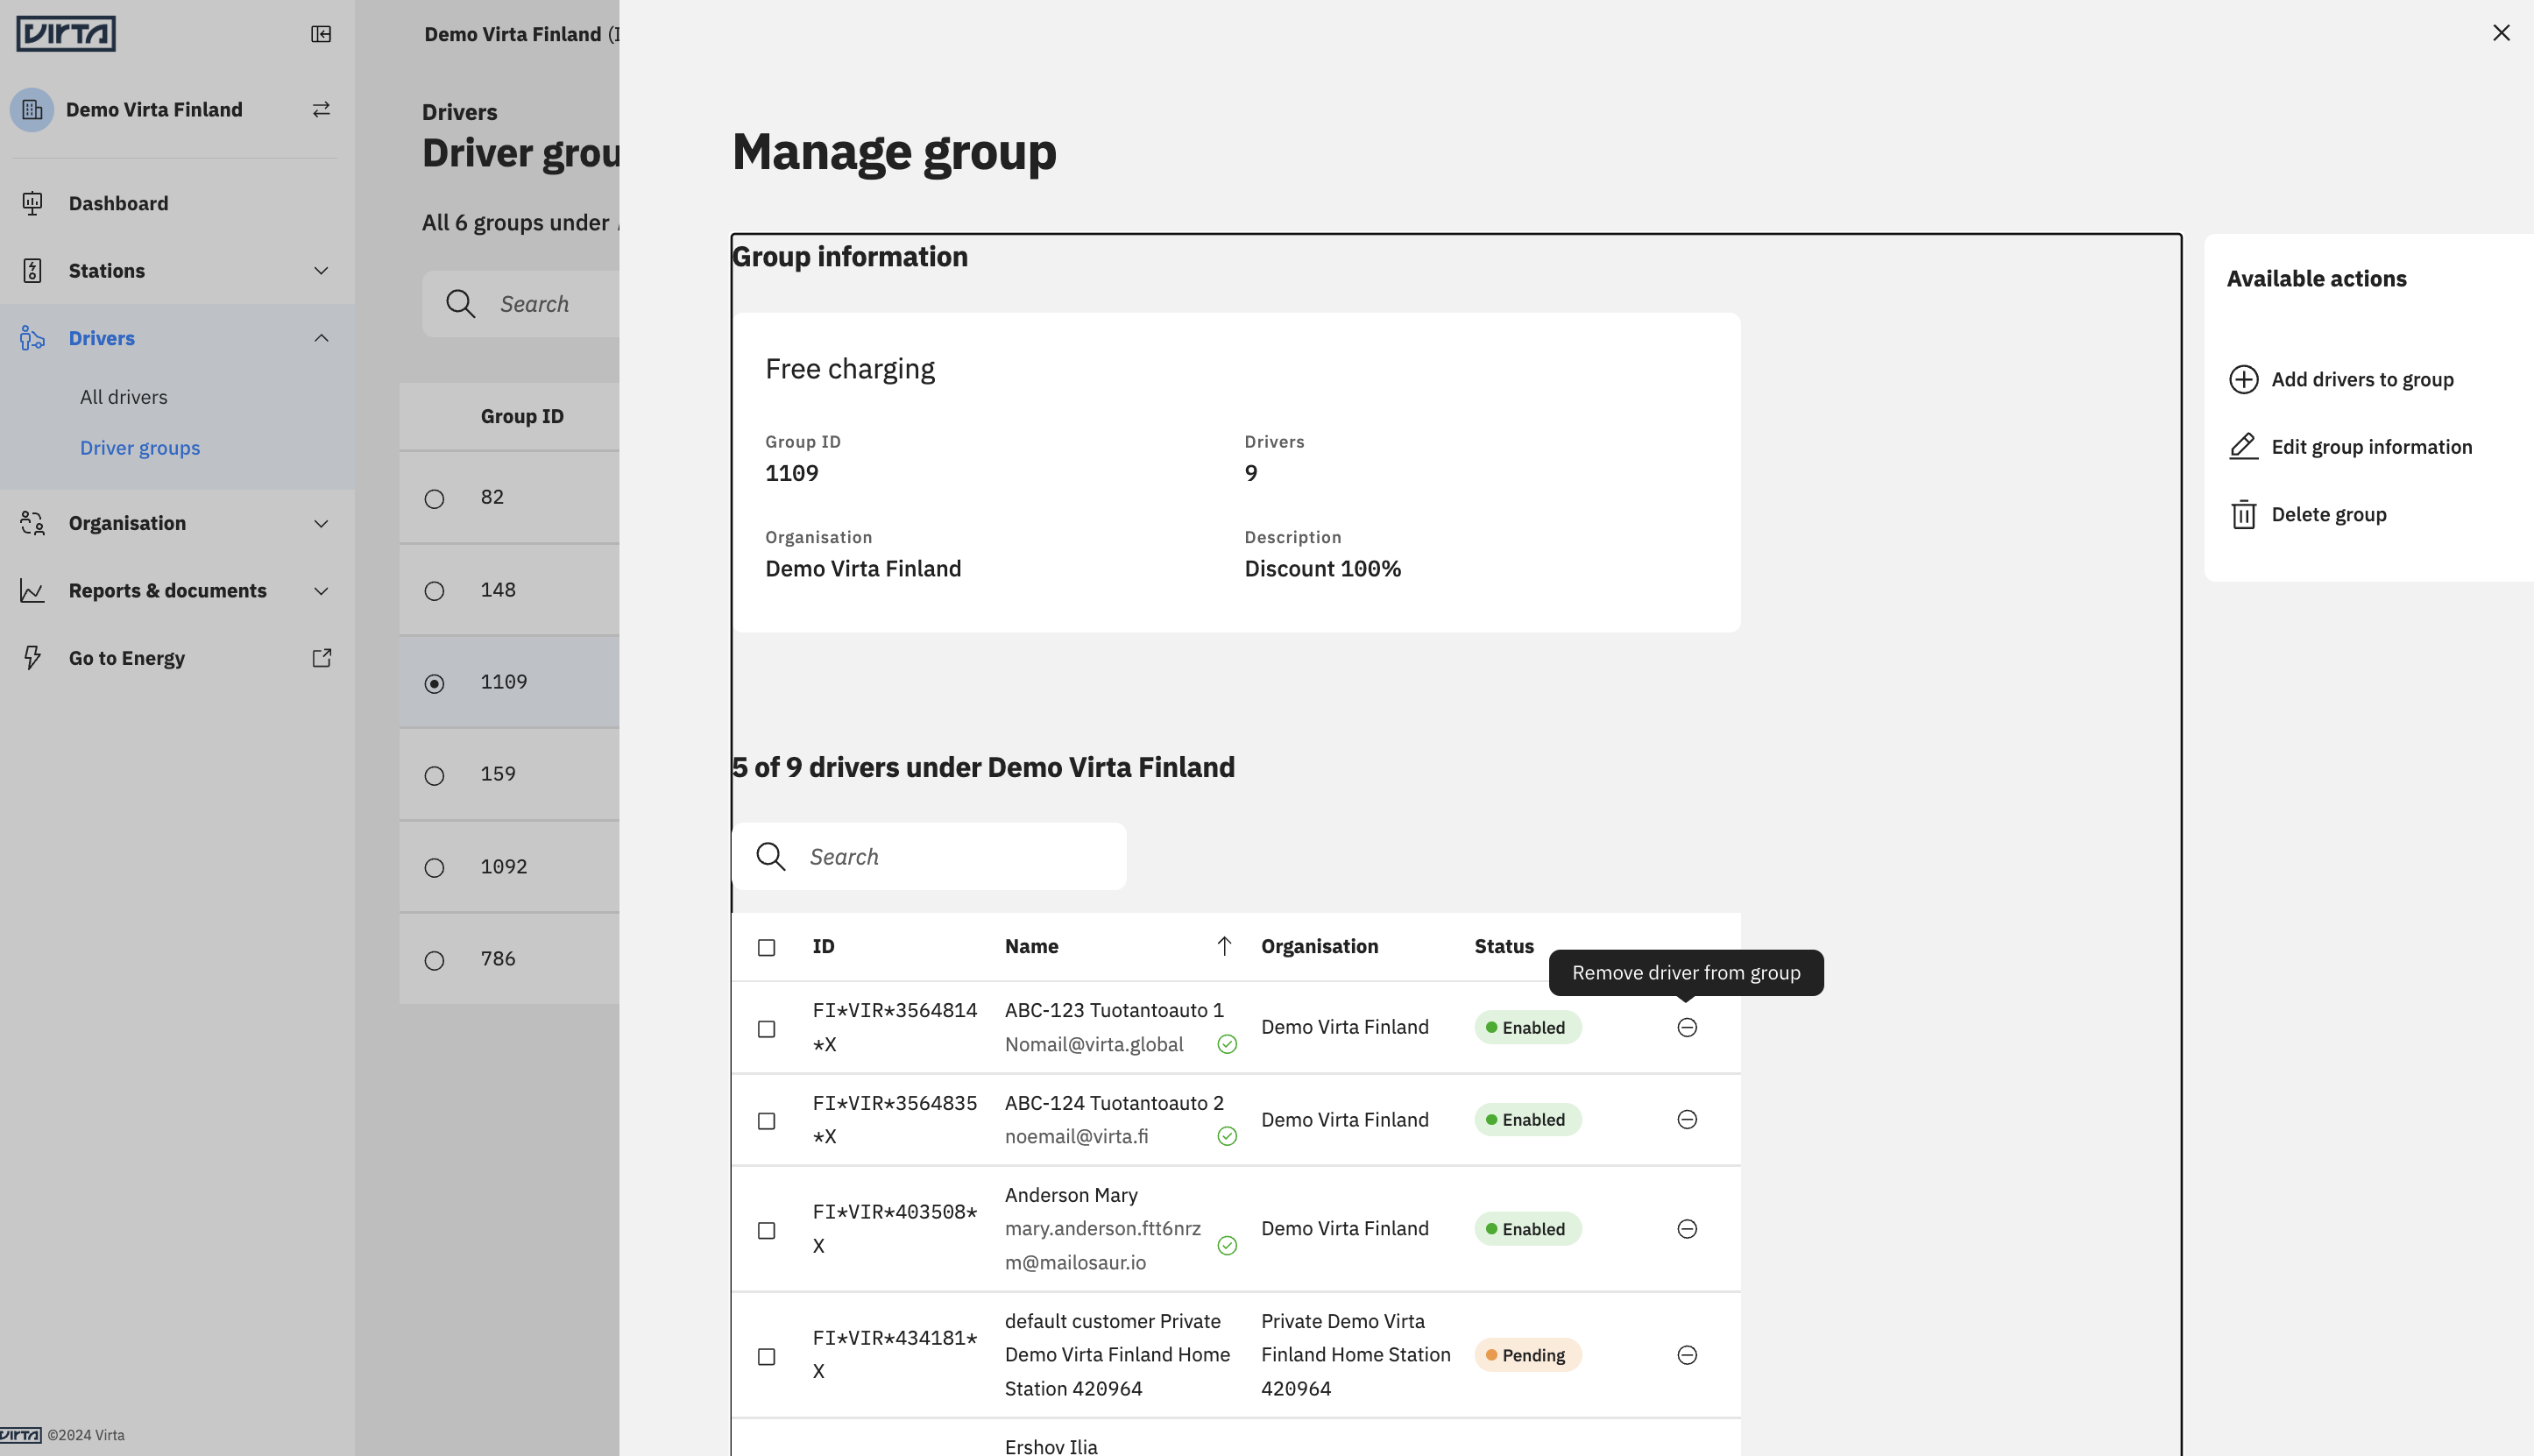The width and height of the screenshot is (2534, 1456).
Task: Click verified checkmark for Anderson Mary email
Action: click(x=1227, y=1245)
